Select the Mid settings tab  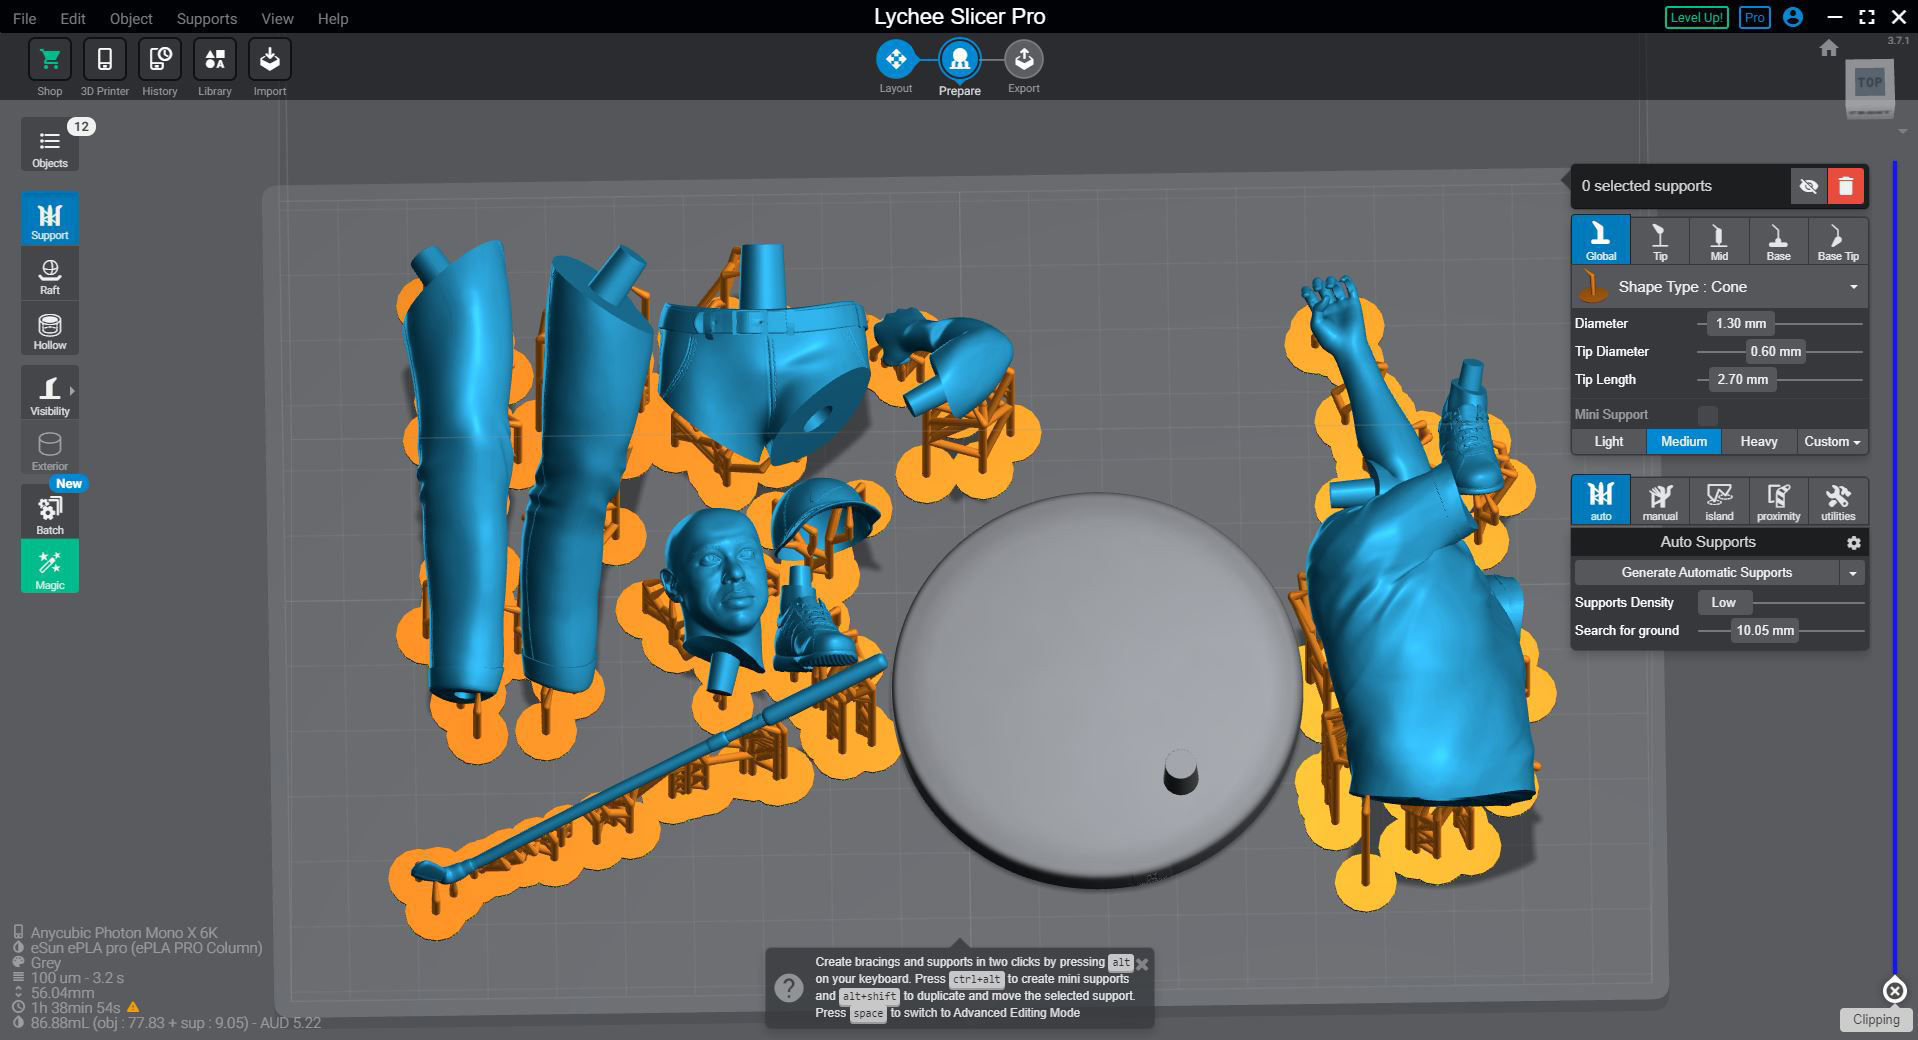[x=1719, y=241]
